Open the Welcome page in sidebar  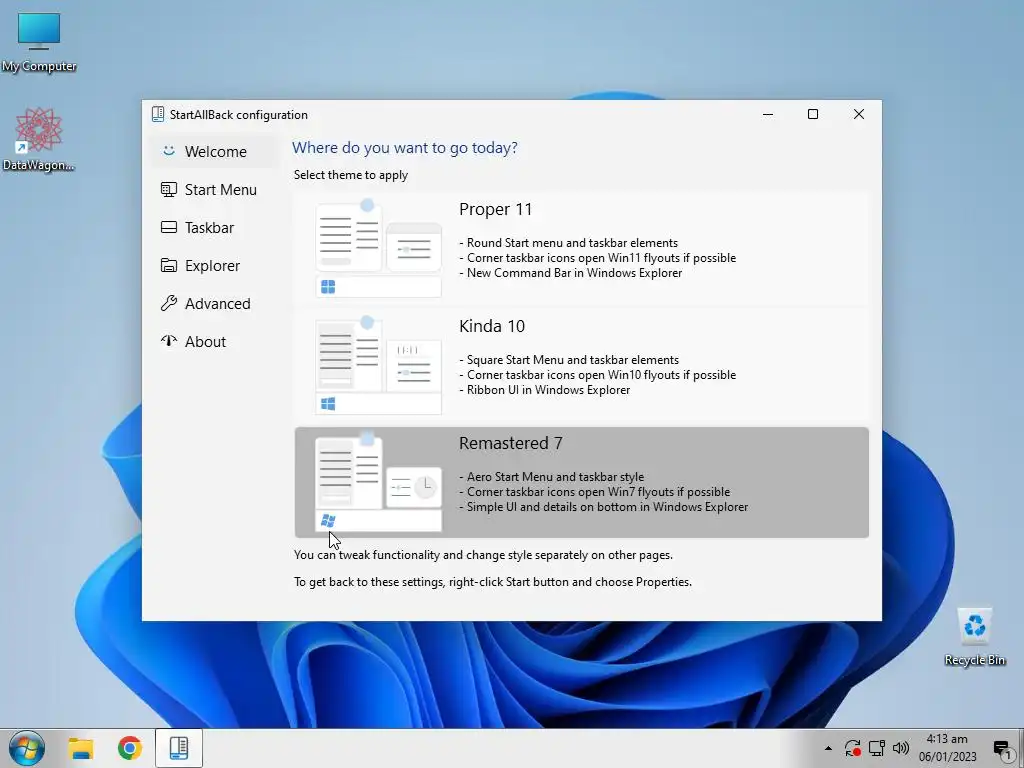tap(216, 152)
